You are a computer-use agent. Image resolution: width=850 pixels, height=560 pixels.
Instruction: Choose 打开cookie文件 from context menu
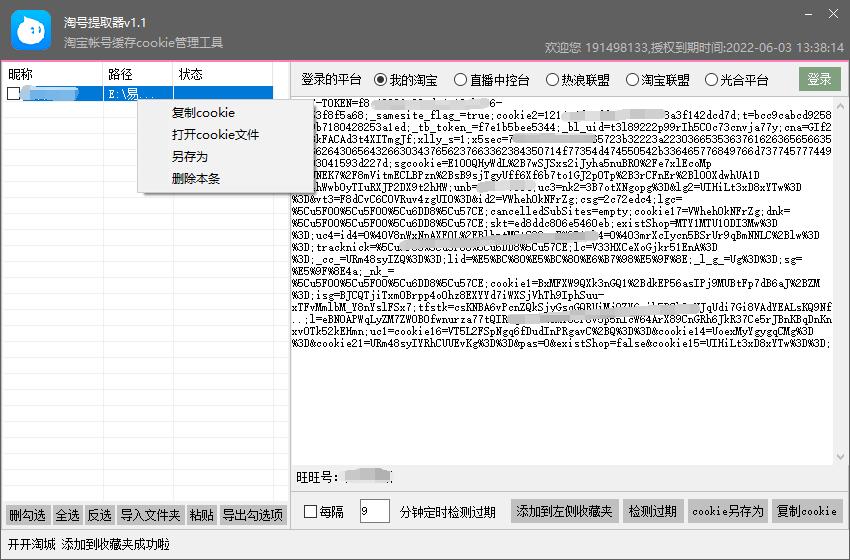click(215, 134)
